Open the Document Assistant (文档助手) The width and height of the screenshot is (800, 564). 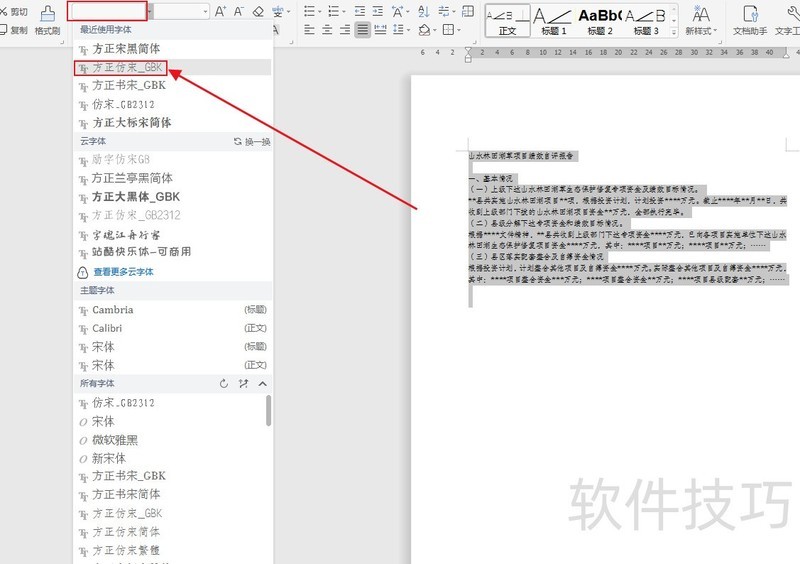750,21
